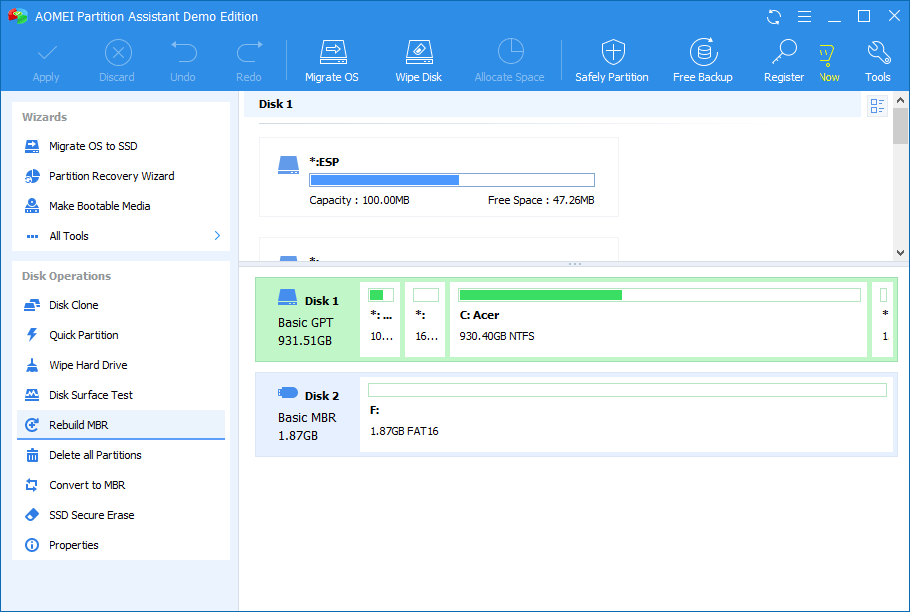
Task: Click the Now shopping cart icon
Action: [827, 55]
